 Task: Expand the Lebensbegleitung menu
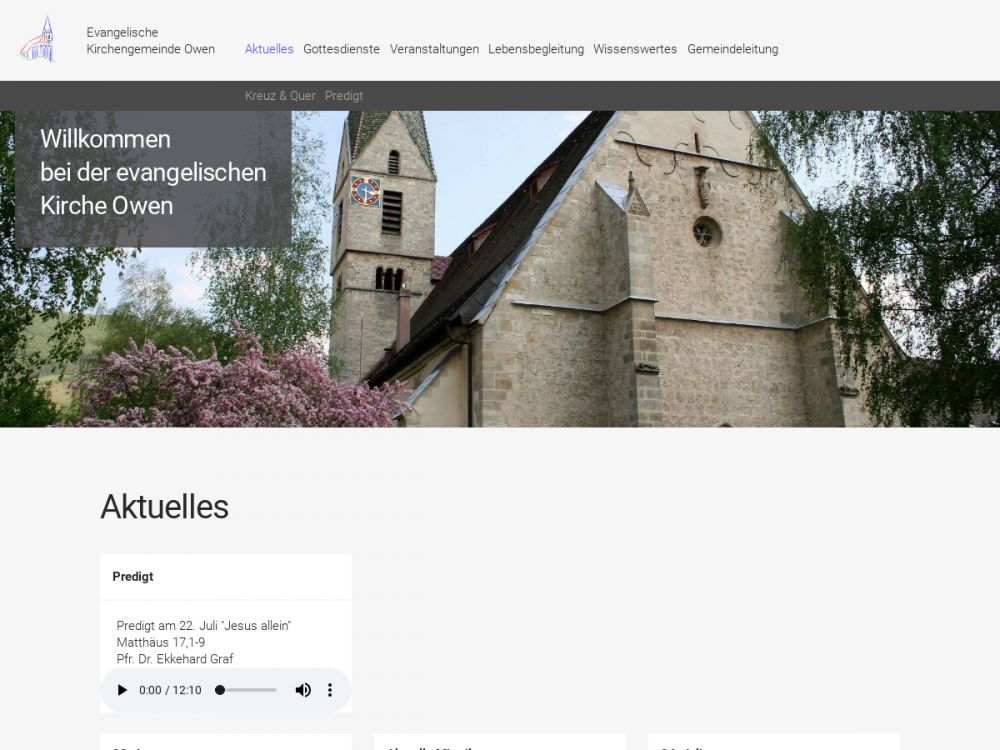pyautogui.click(x=536, y=49)
